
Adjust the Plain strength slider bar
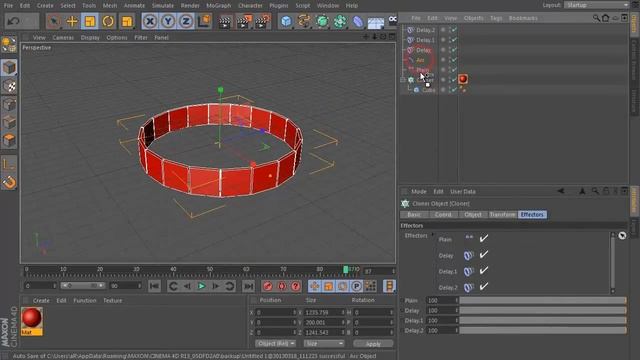click(x=543, y=300)
